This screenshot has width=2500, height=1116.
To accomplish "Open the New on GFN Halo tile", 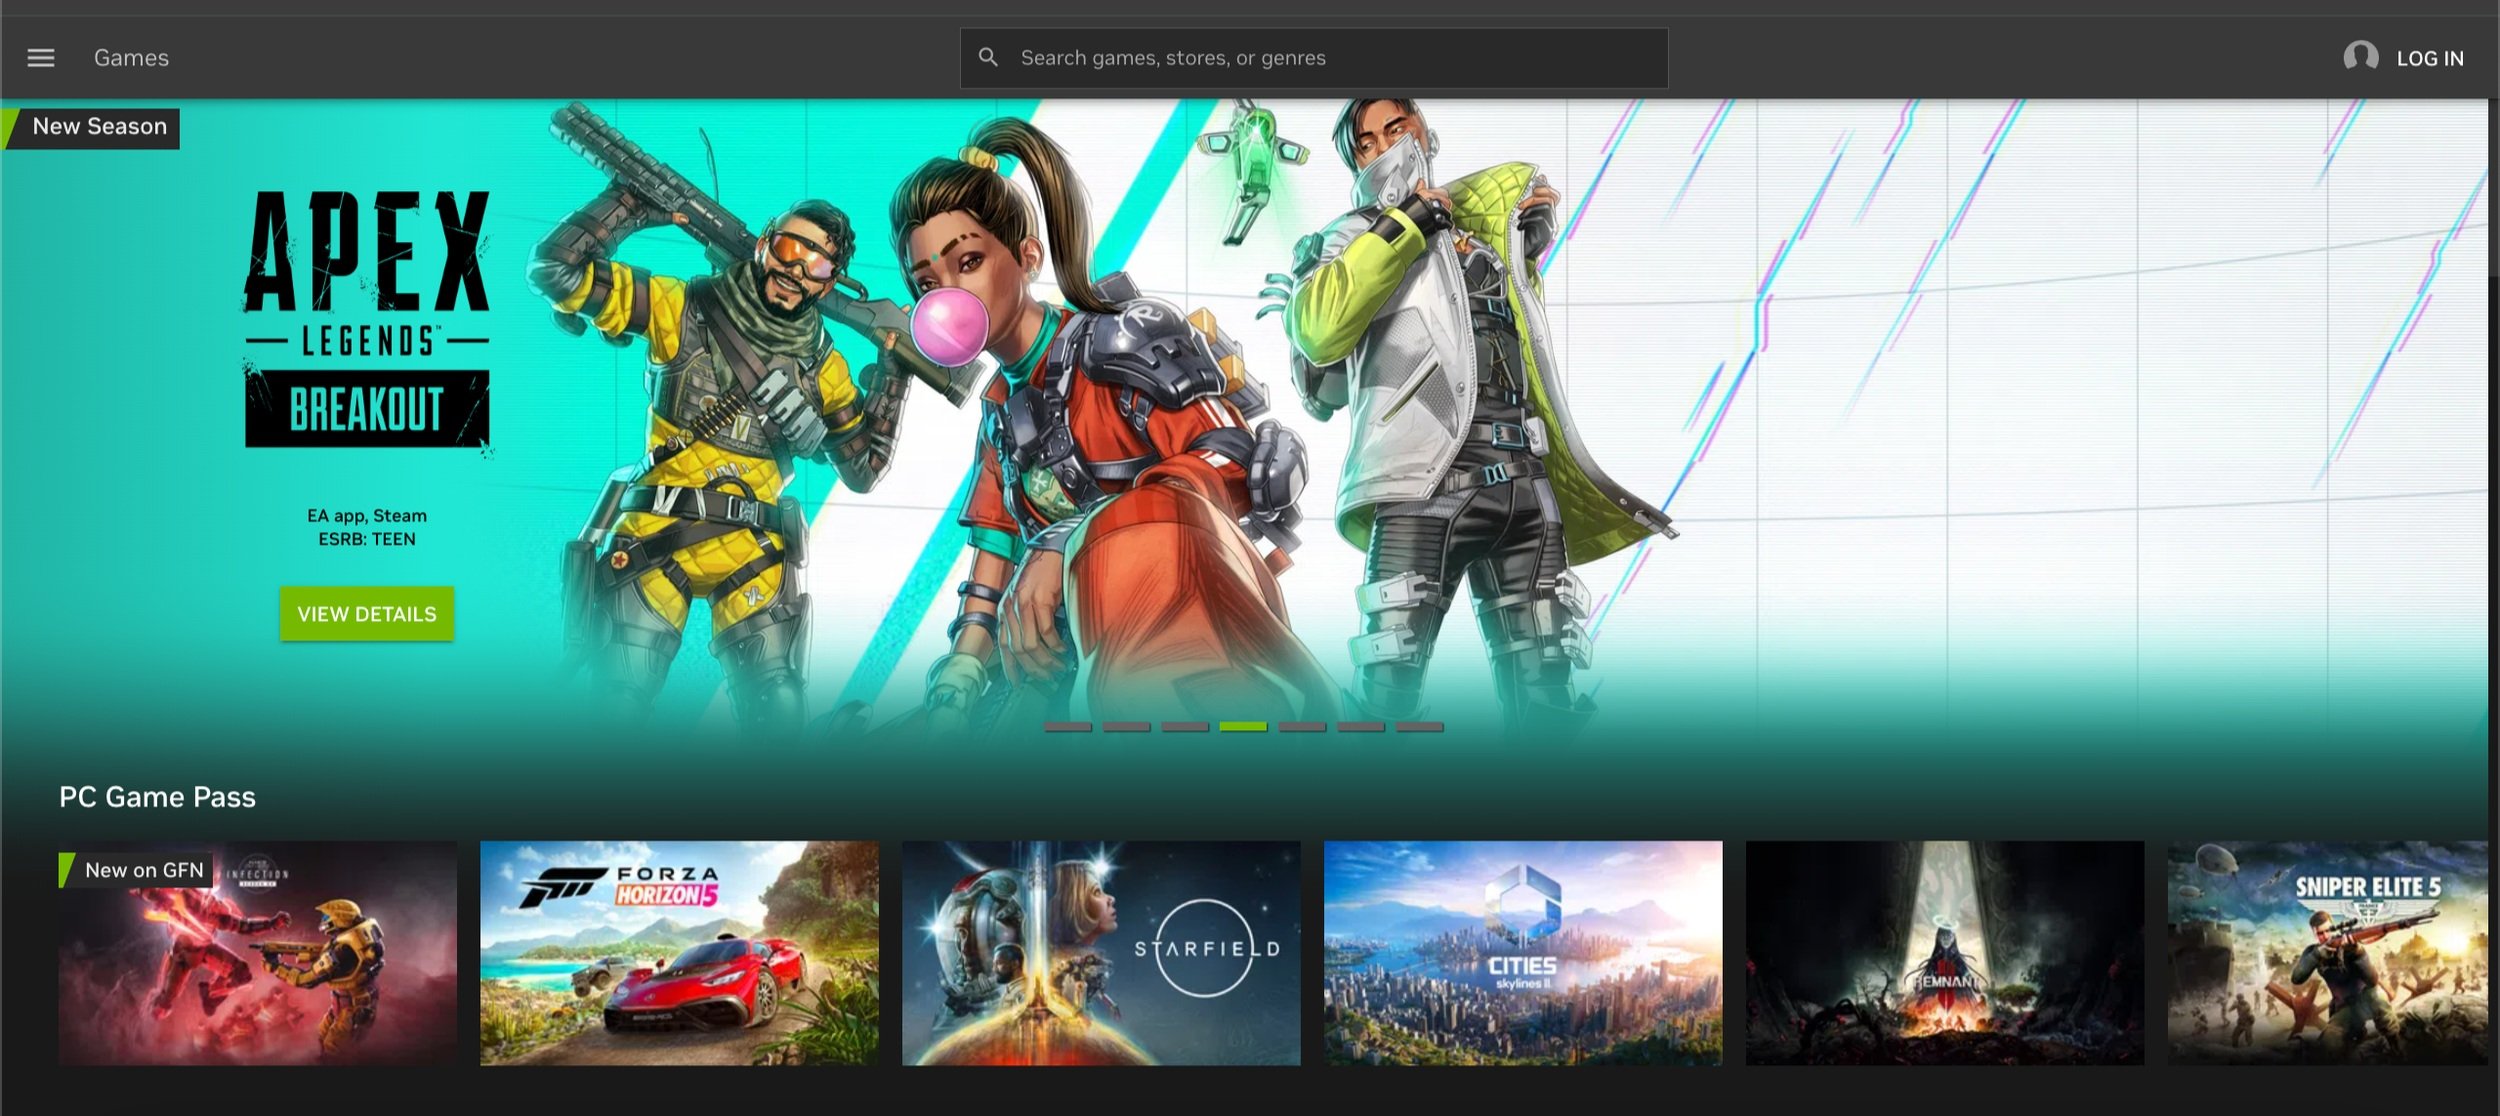I will pyautogui.click(x=257, y=952).
